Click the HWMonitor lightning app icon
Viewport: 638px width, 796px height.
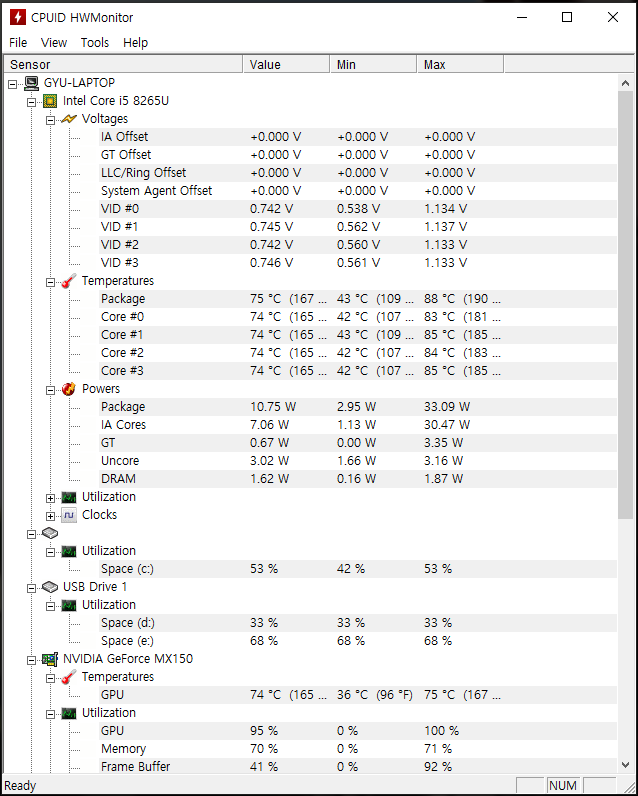point(17,17)
